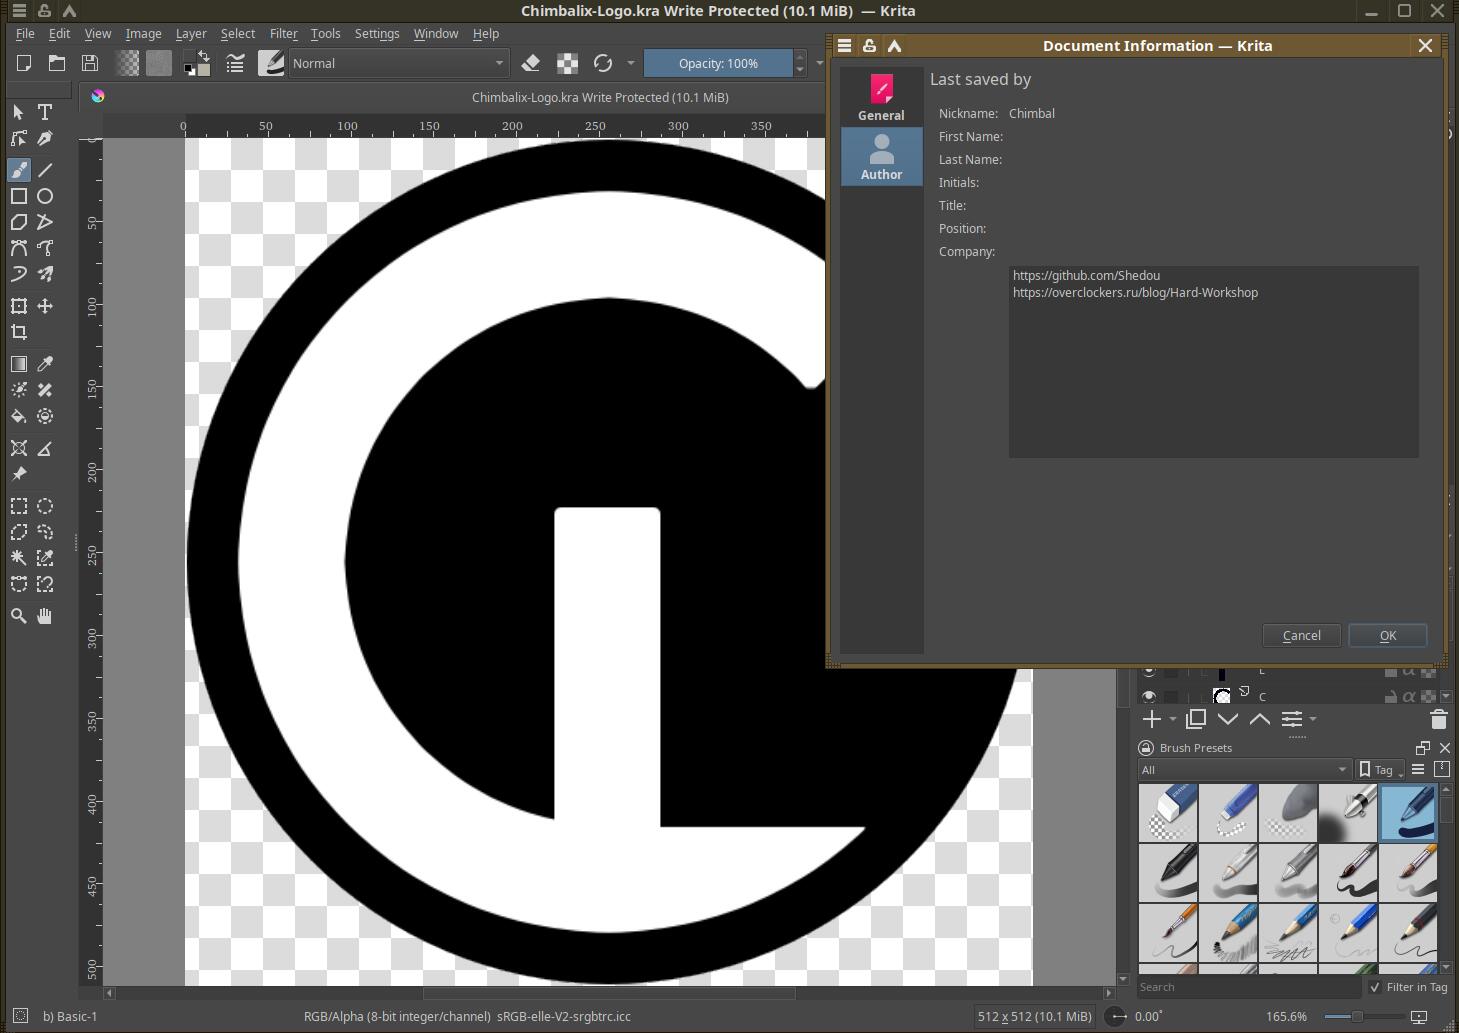Click the Opacity 100% slider
This screenshot has height=1033, width=1459.
(718, 63)
